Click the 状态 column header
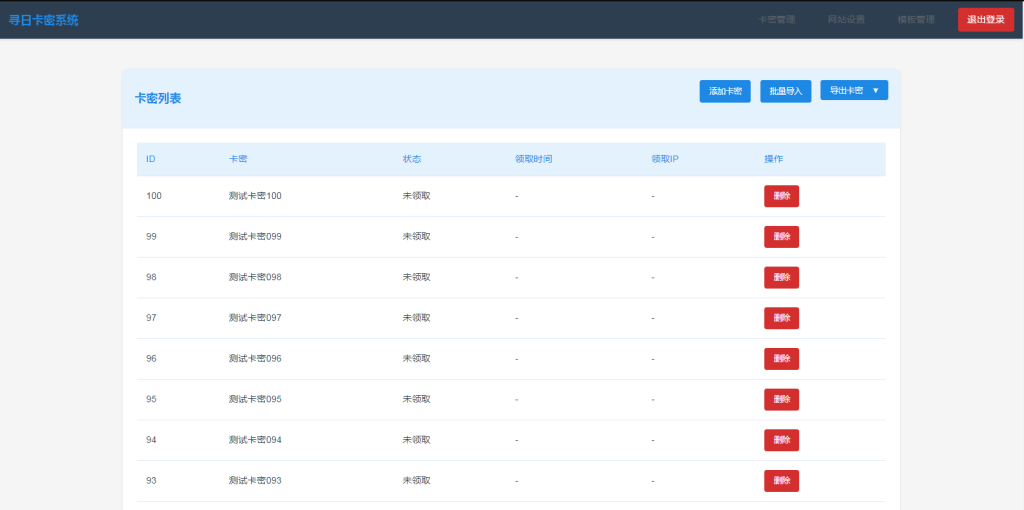The height and width of the screenshot is (510, 1024). pyautogui.click(x=412, y=159)
